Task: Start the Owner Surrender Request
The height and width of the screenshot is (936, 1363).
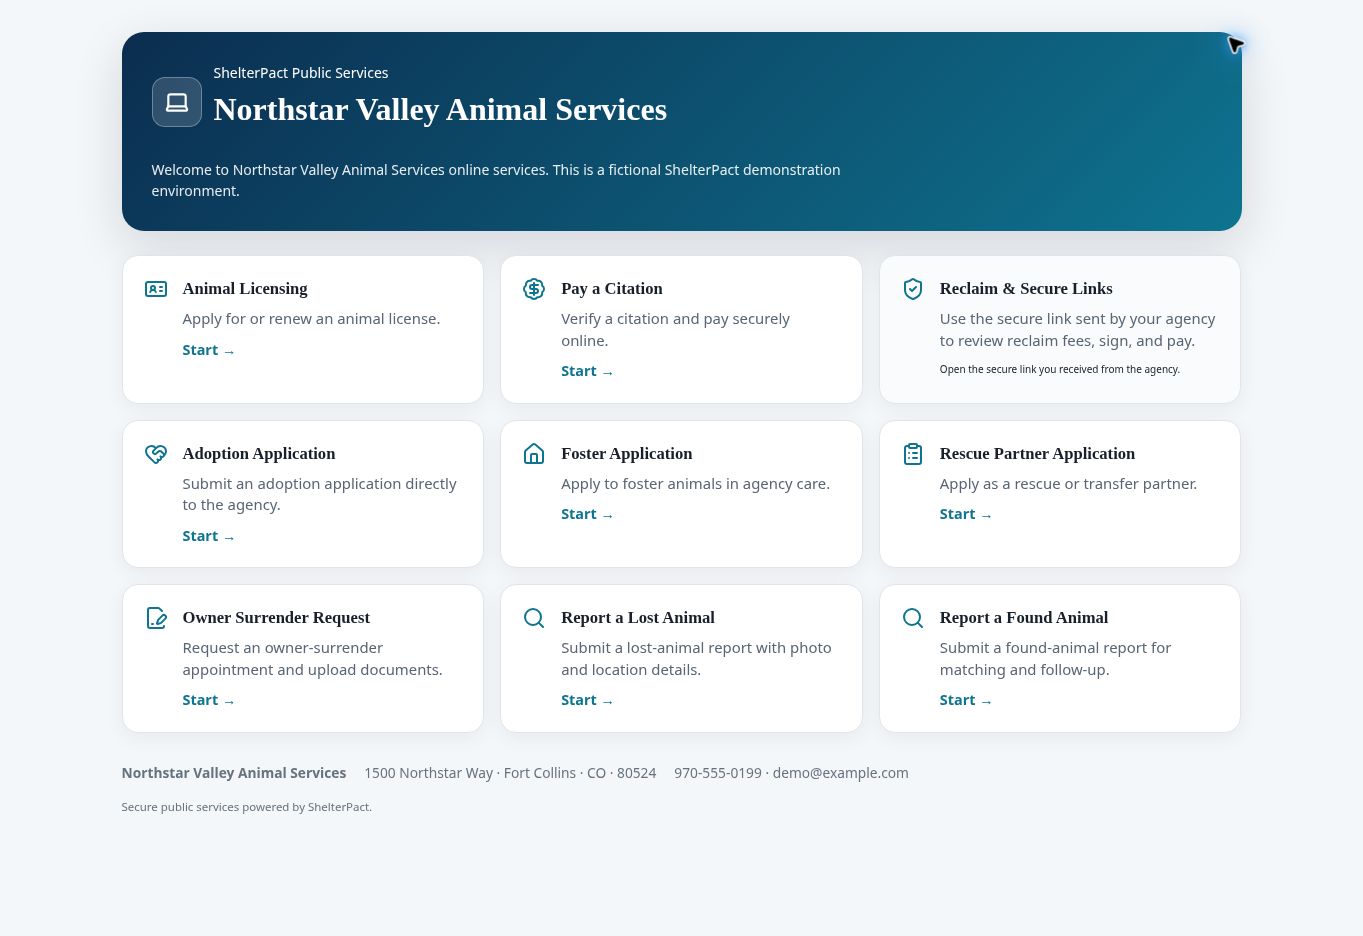Action: (208, 700)
